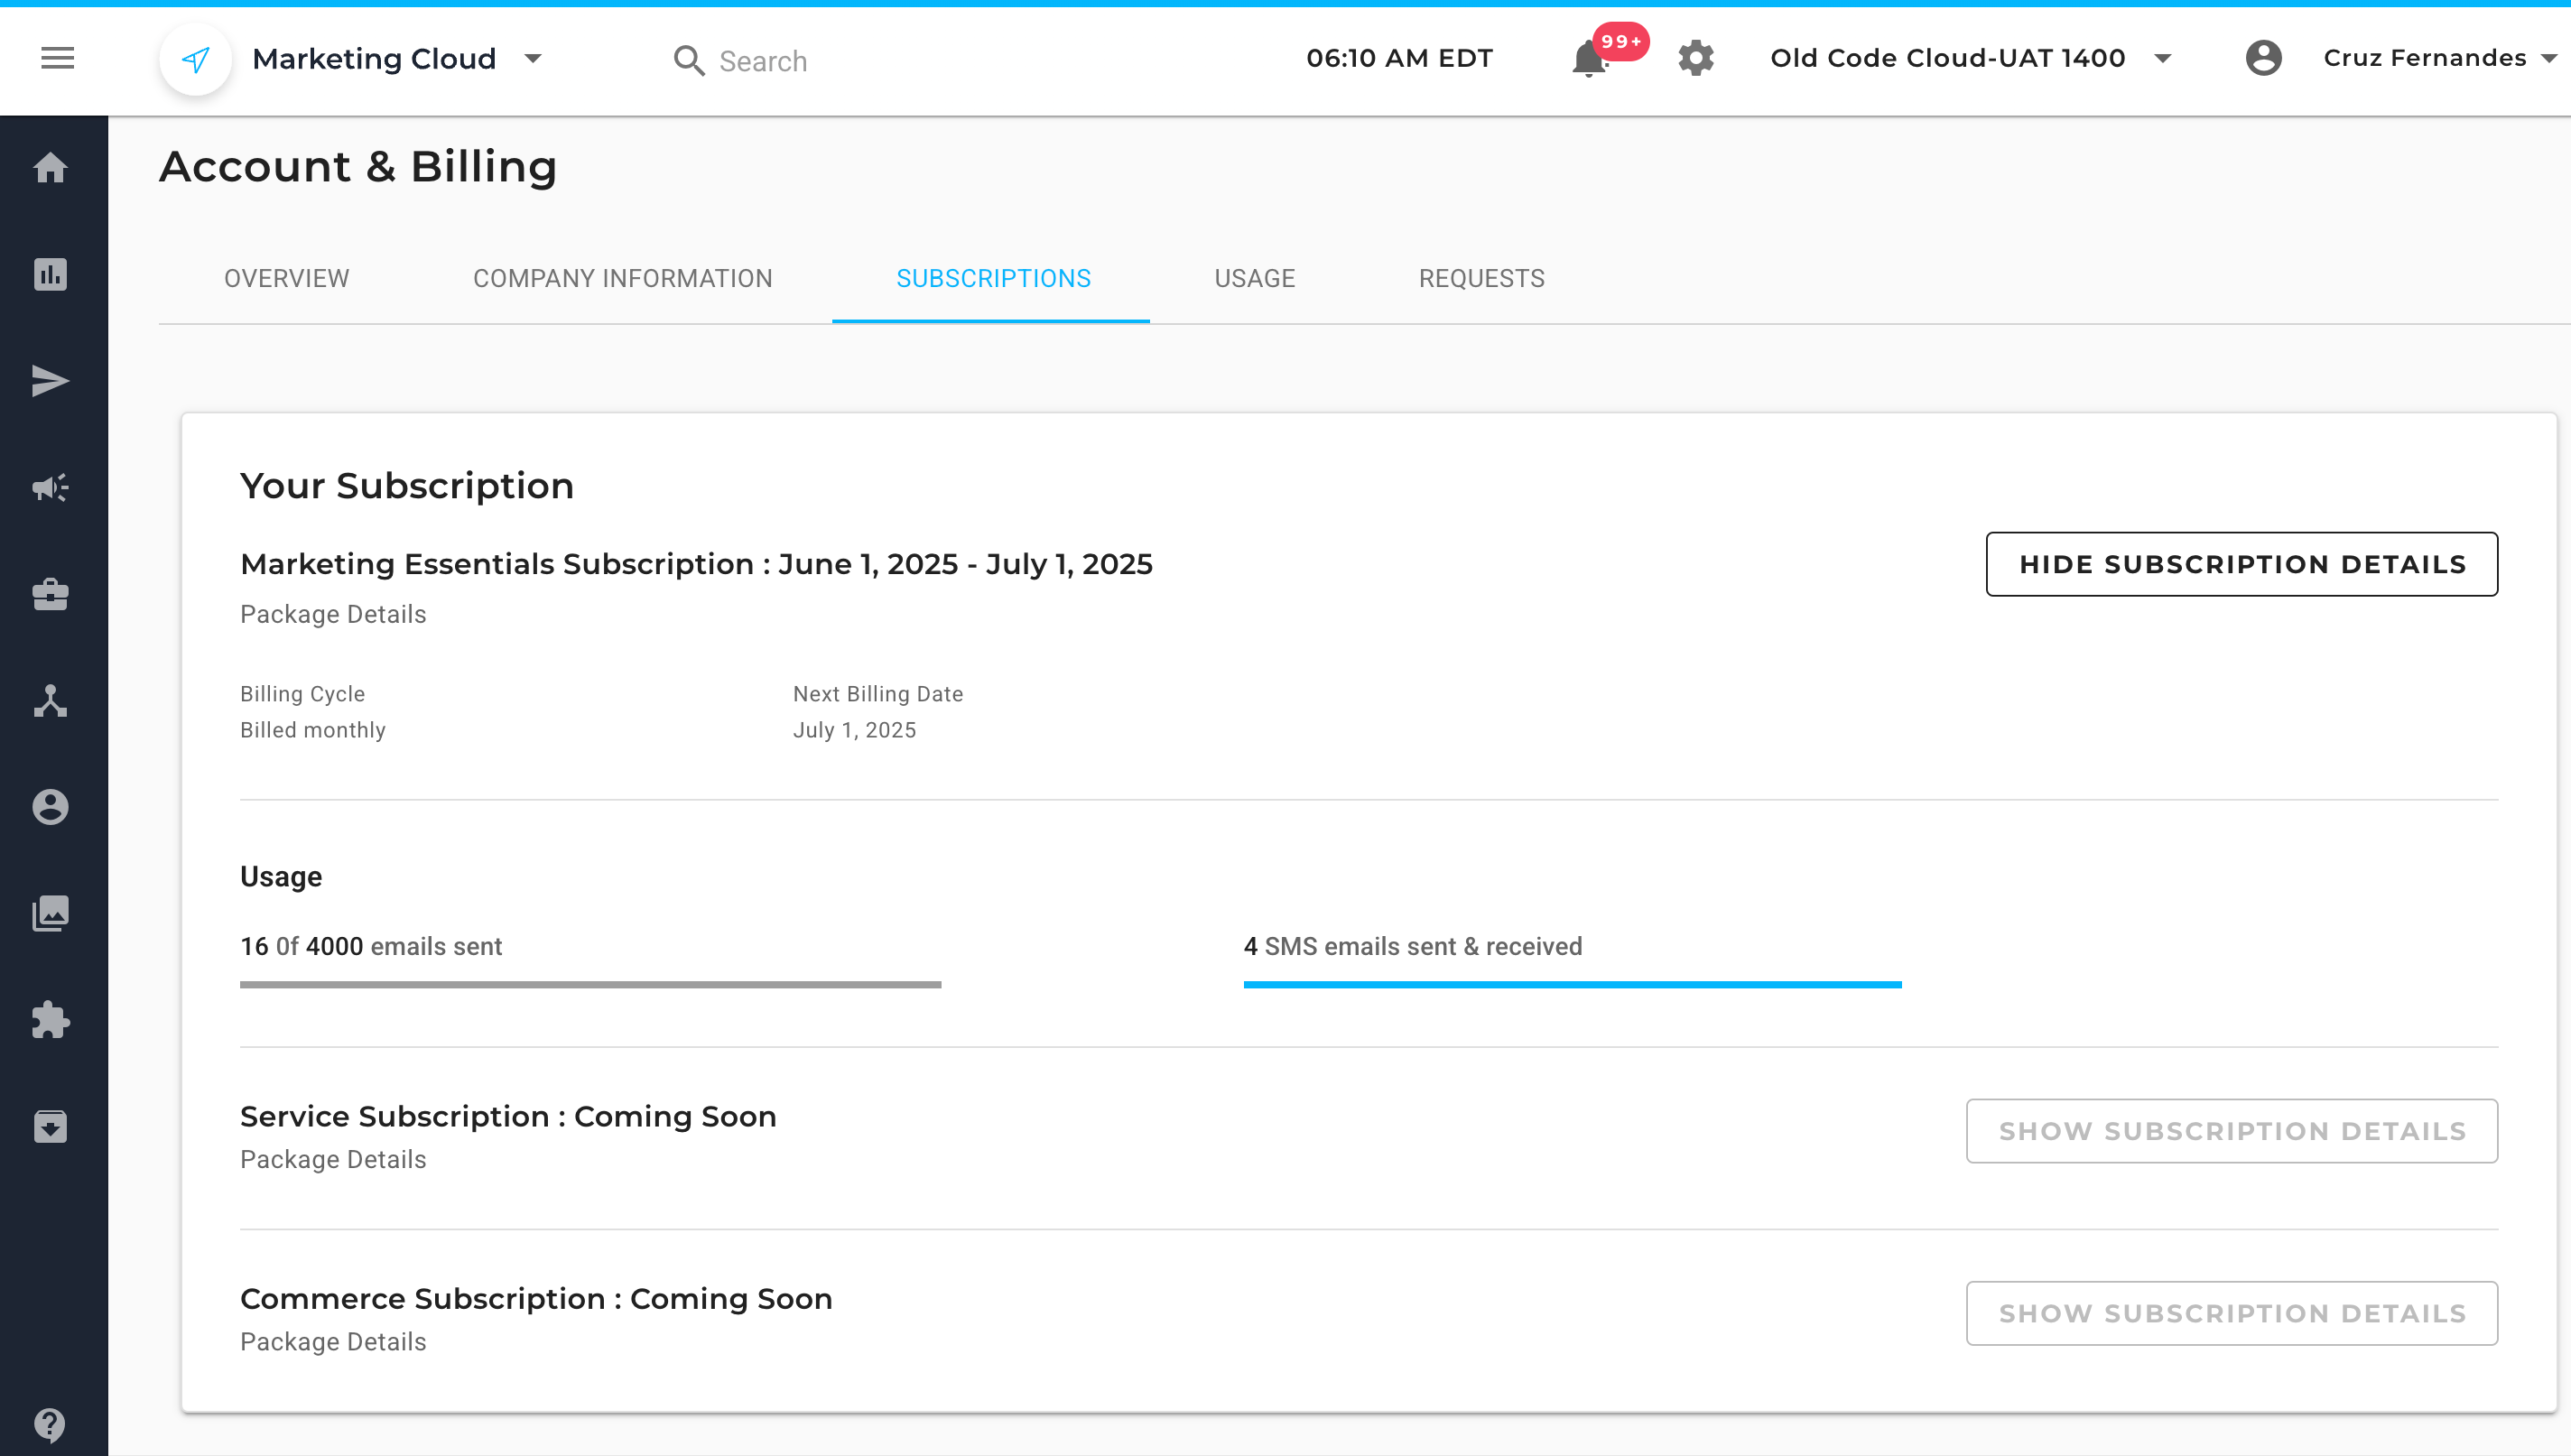Screen dimensions: 2571x1456
Task: Click the Home icon in sidebar
Action: pos(50,167)
